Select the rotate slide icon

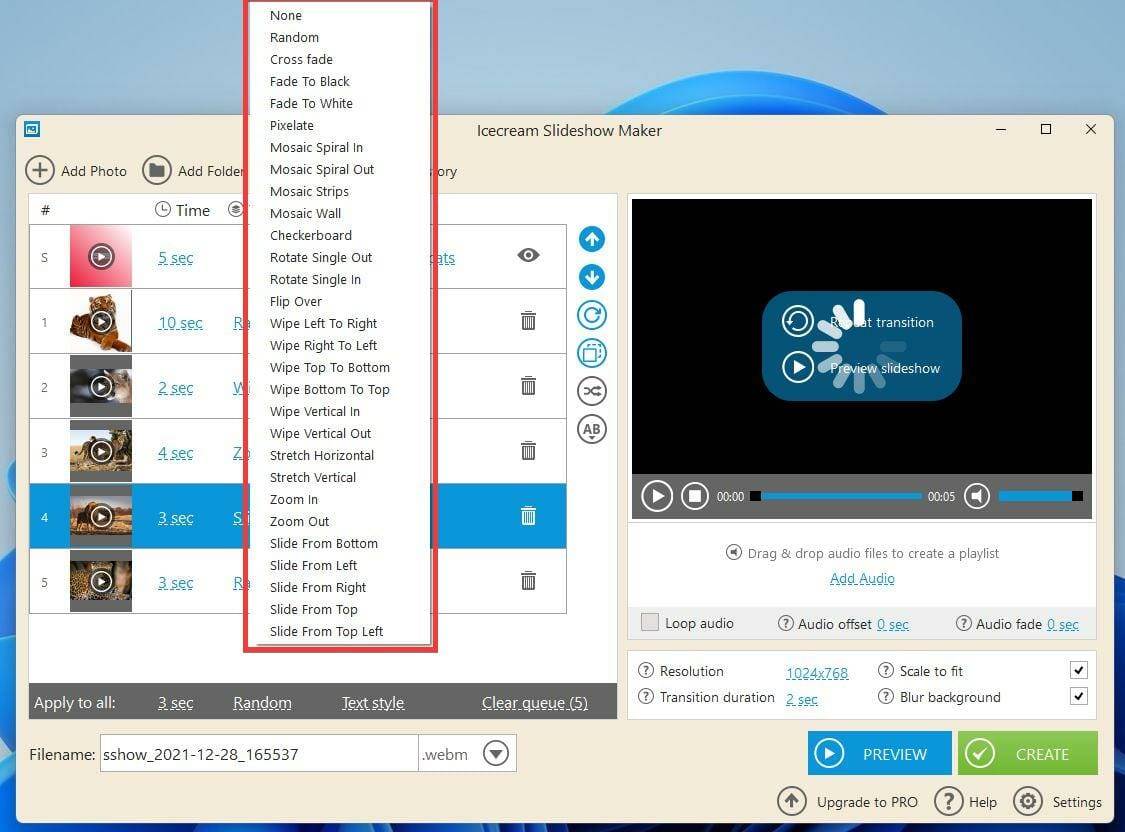coord(591,315)
